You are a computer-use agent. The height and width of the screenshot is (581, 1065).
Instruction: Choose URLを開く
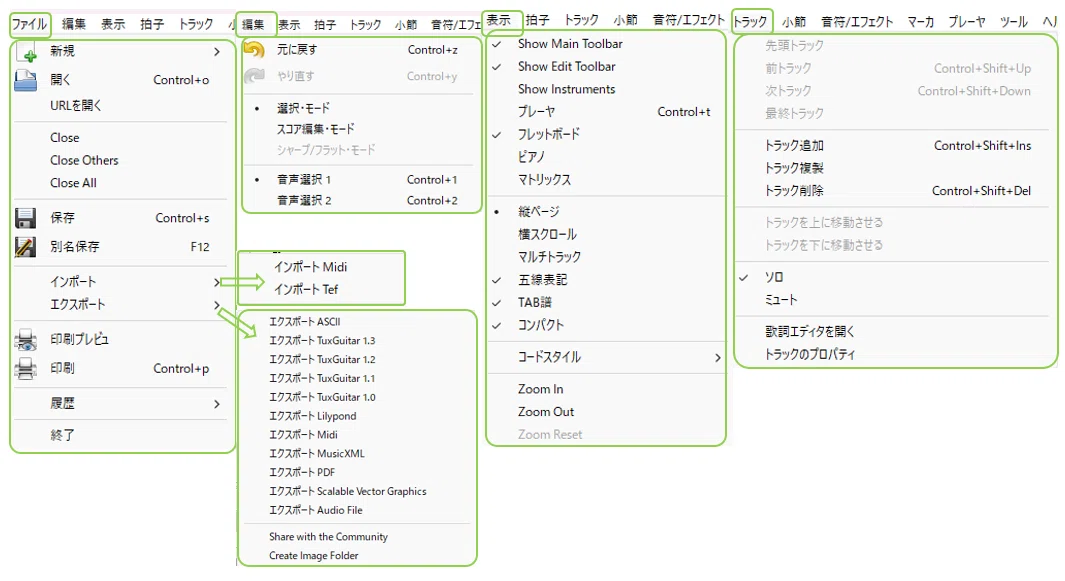75,106
